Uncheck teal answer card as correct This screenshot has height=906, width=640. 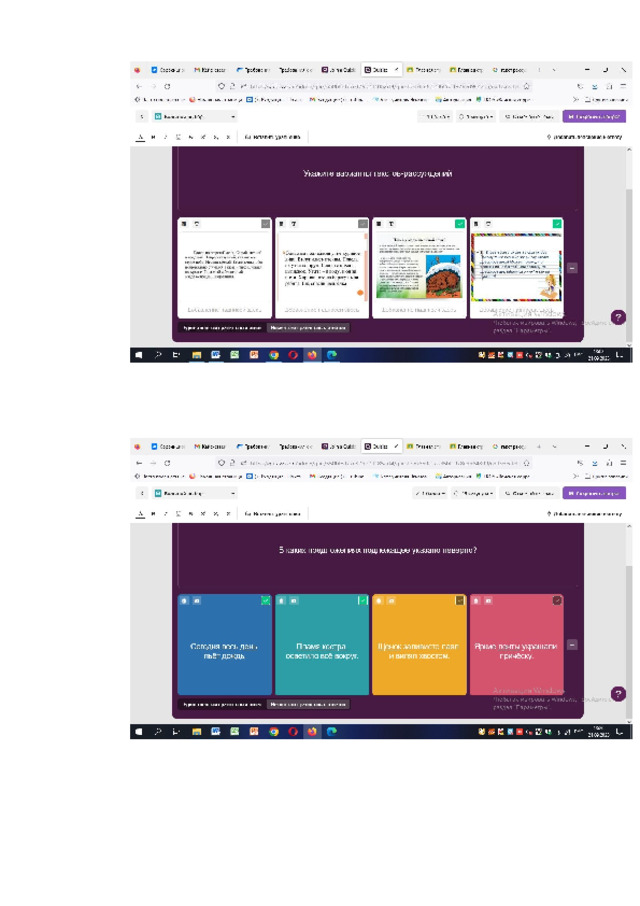[x=363, y=600]
